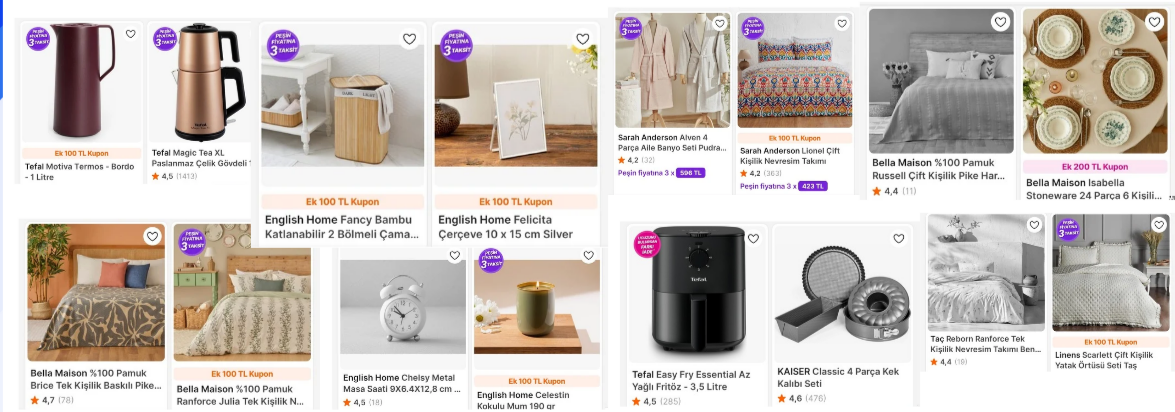Image resolution: width=1175 pixels, height=412 pixels.
Task: Open the Tefal Easy Fry Essential product title
Action: (x=690, y=380)
